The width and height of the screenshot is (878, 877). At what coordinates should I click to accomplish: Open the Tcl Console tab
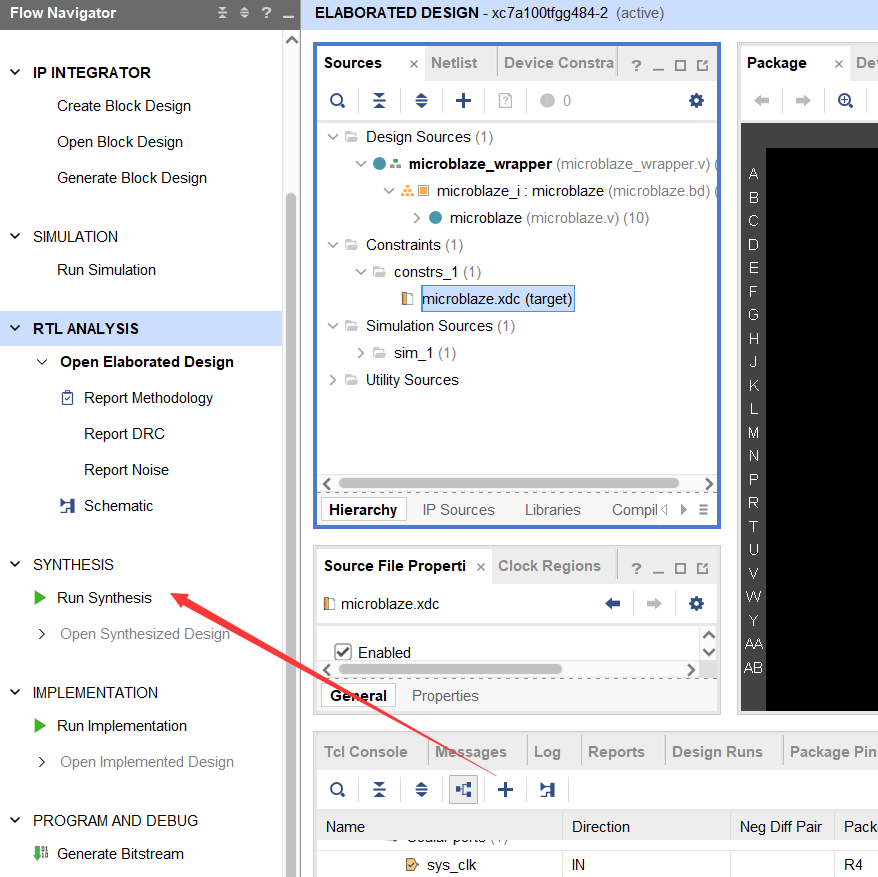click(x=365, y=752)
